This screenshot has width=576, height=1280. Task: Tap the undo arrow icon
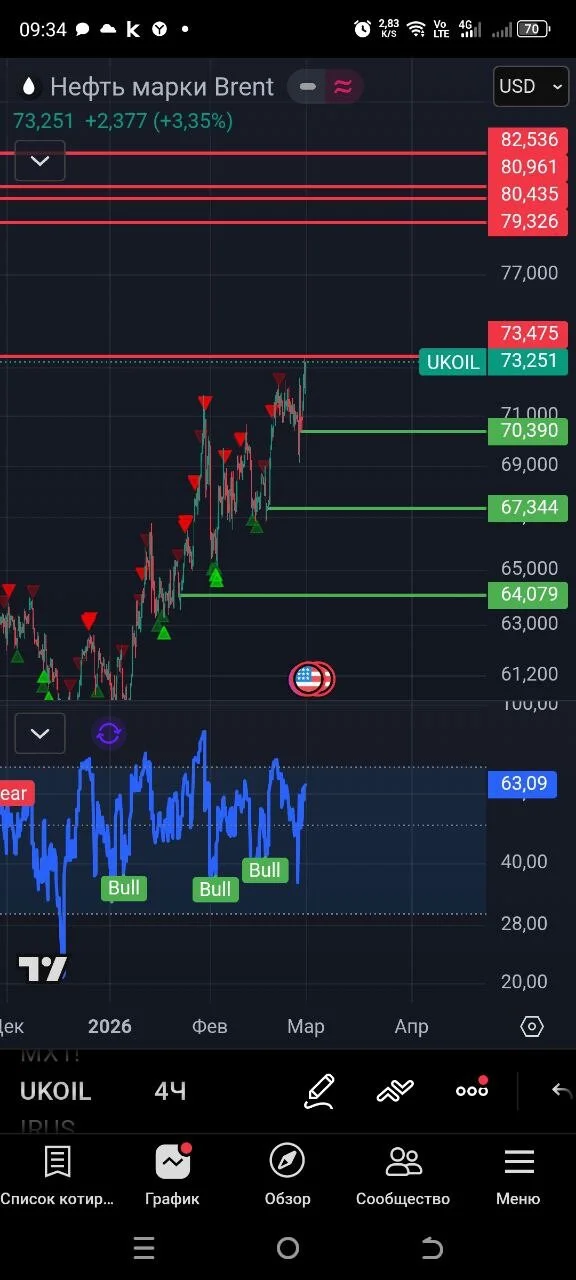pos(562,1090)
